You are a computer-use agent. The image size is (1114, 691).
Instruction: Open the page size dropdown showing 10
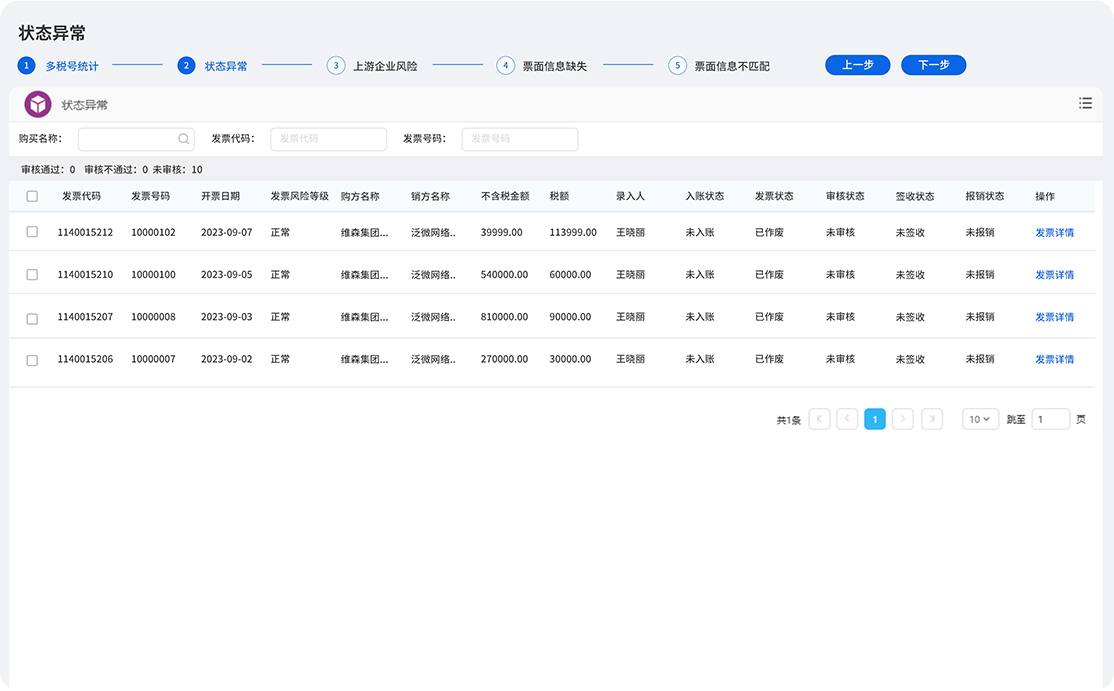point(980,419)
